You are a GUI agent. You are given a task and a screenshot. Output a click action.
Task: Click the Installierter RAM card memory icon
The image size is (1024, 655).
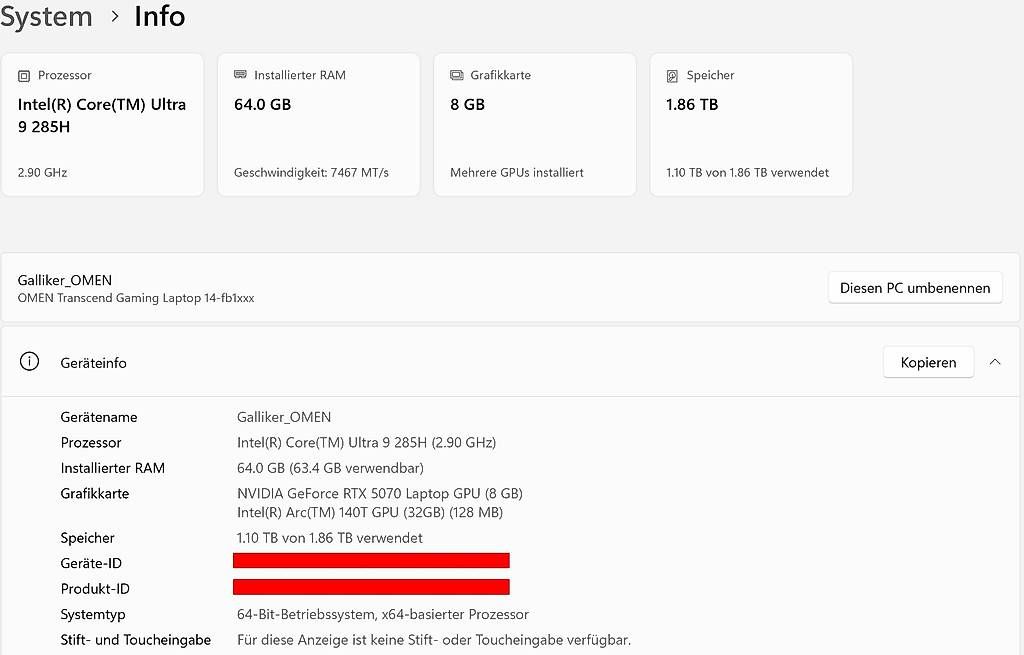[240, 74]
